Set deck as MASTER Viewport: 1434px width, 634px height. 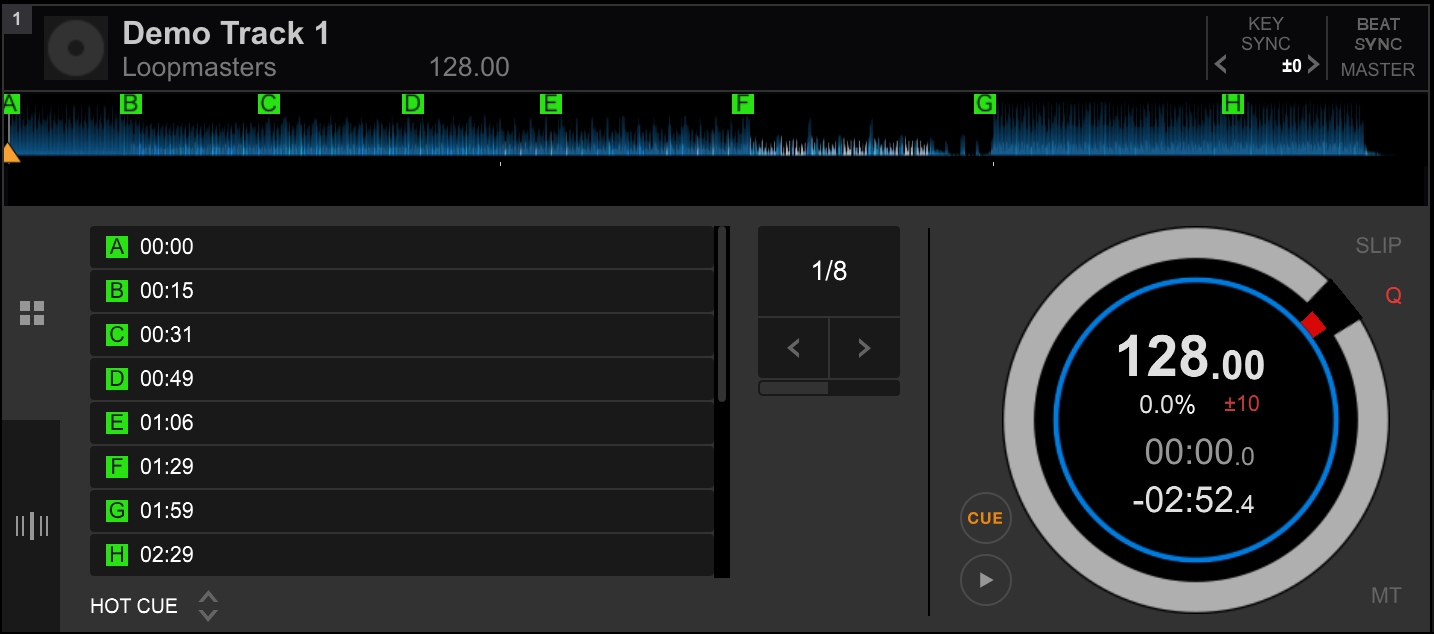pos(1378,70)
